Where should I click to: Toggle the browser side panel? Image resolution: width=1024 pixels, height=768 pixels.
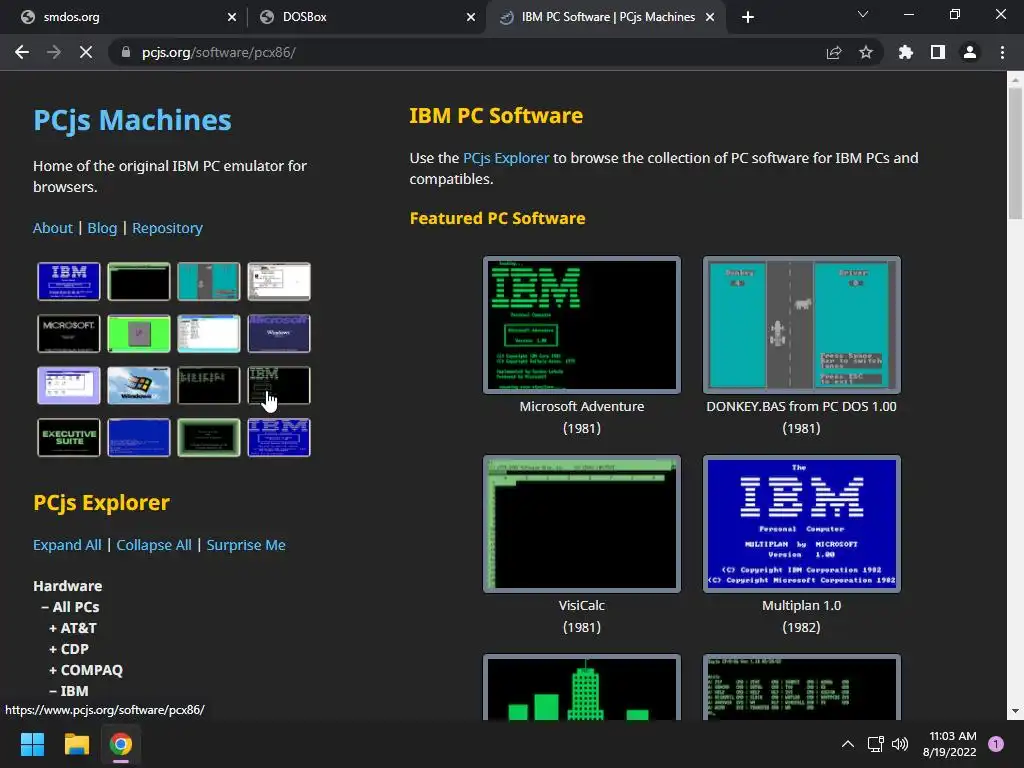click(938, 52)
